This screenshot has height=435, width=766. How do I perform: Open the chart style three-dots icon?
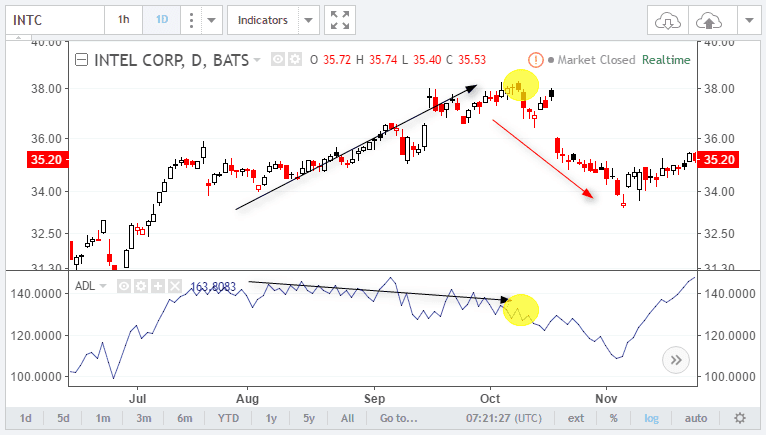[x=191, y=20]
